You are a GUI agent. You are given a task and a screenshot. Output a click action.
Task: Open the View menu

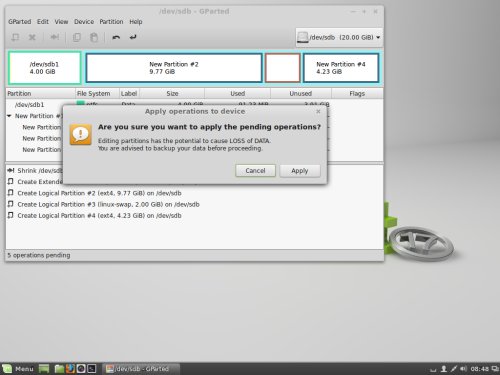click(61, 22)
